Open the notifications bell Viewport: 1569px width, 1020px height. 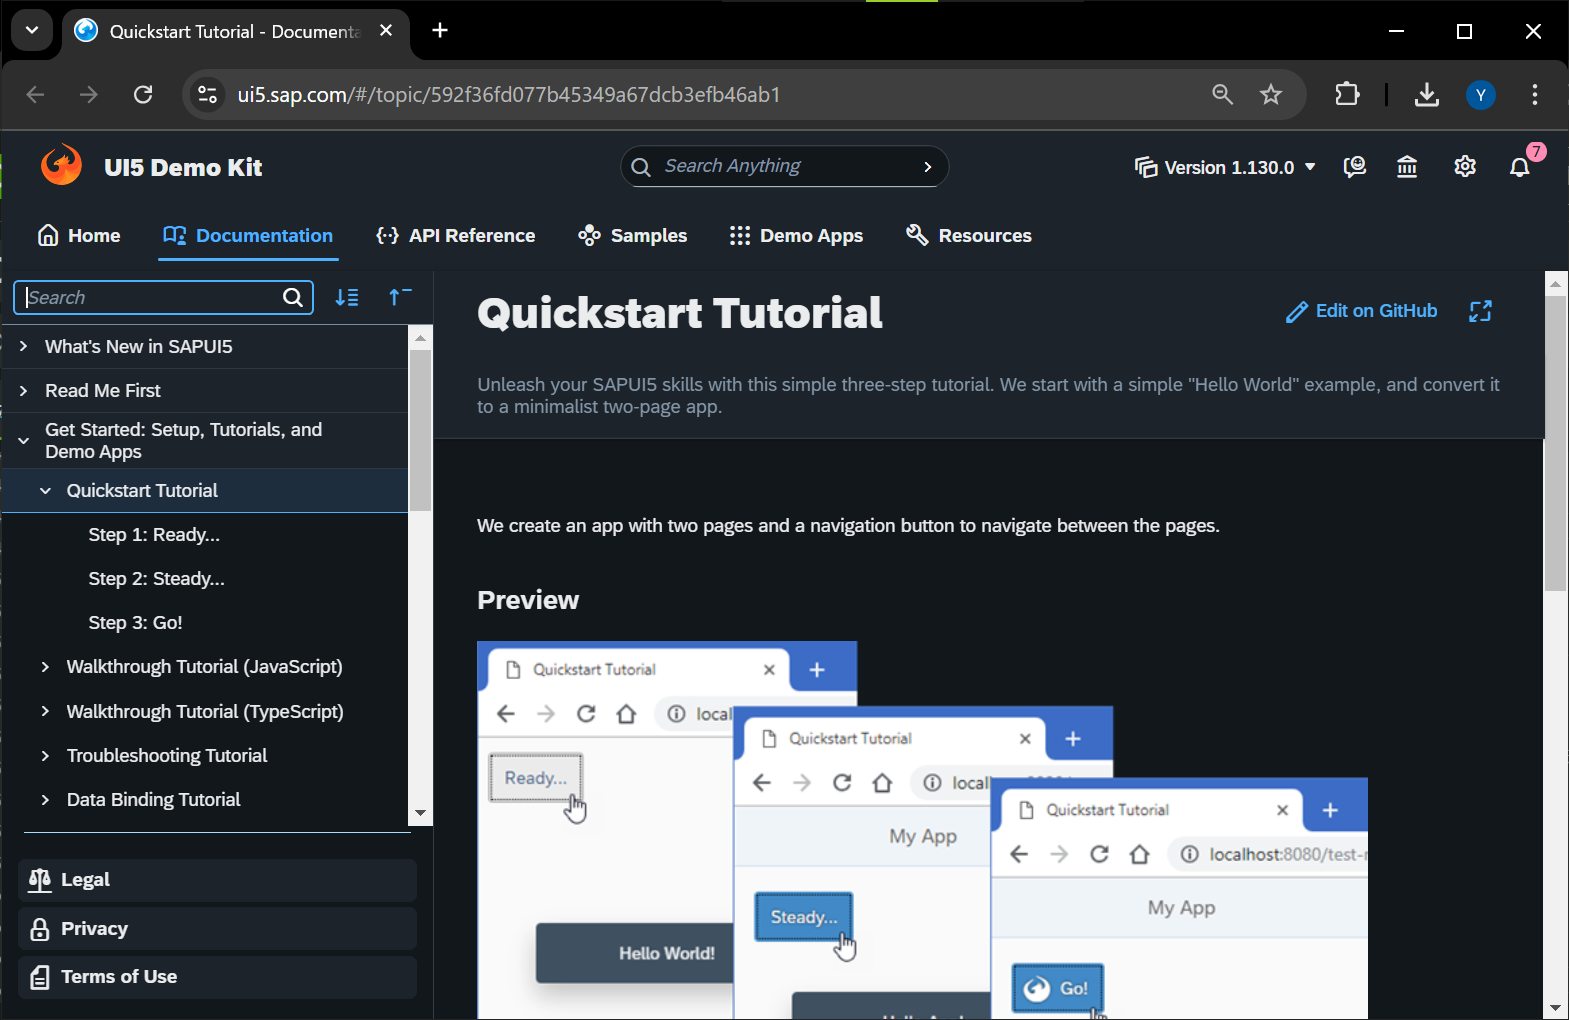click(x=1520, y=167)
